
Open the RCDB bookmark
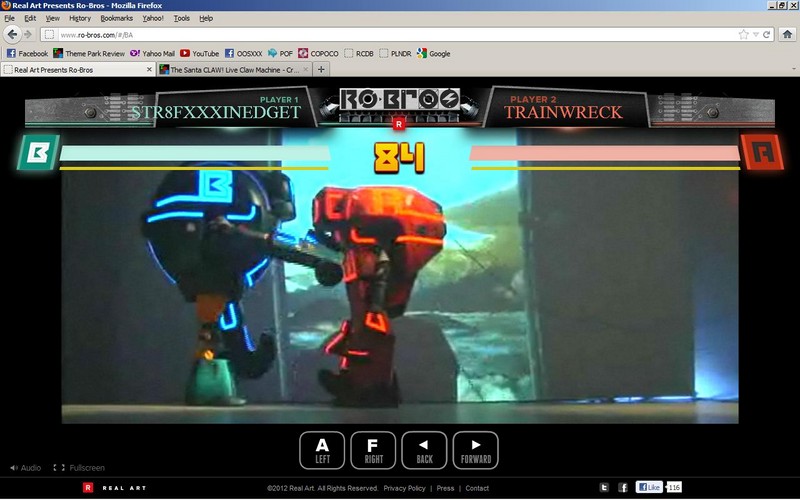point(359,53)
